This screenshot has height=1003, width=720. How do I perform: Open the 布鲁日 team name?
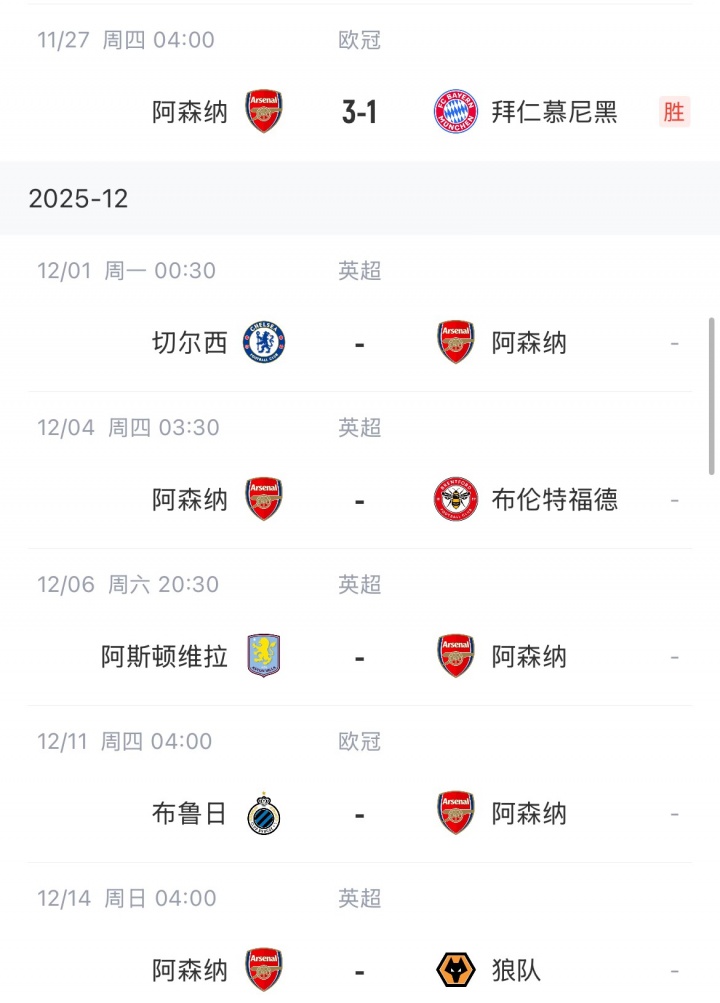pyautogui.click(x=190, y=814)
